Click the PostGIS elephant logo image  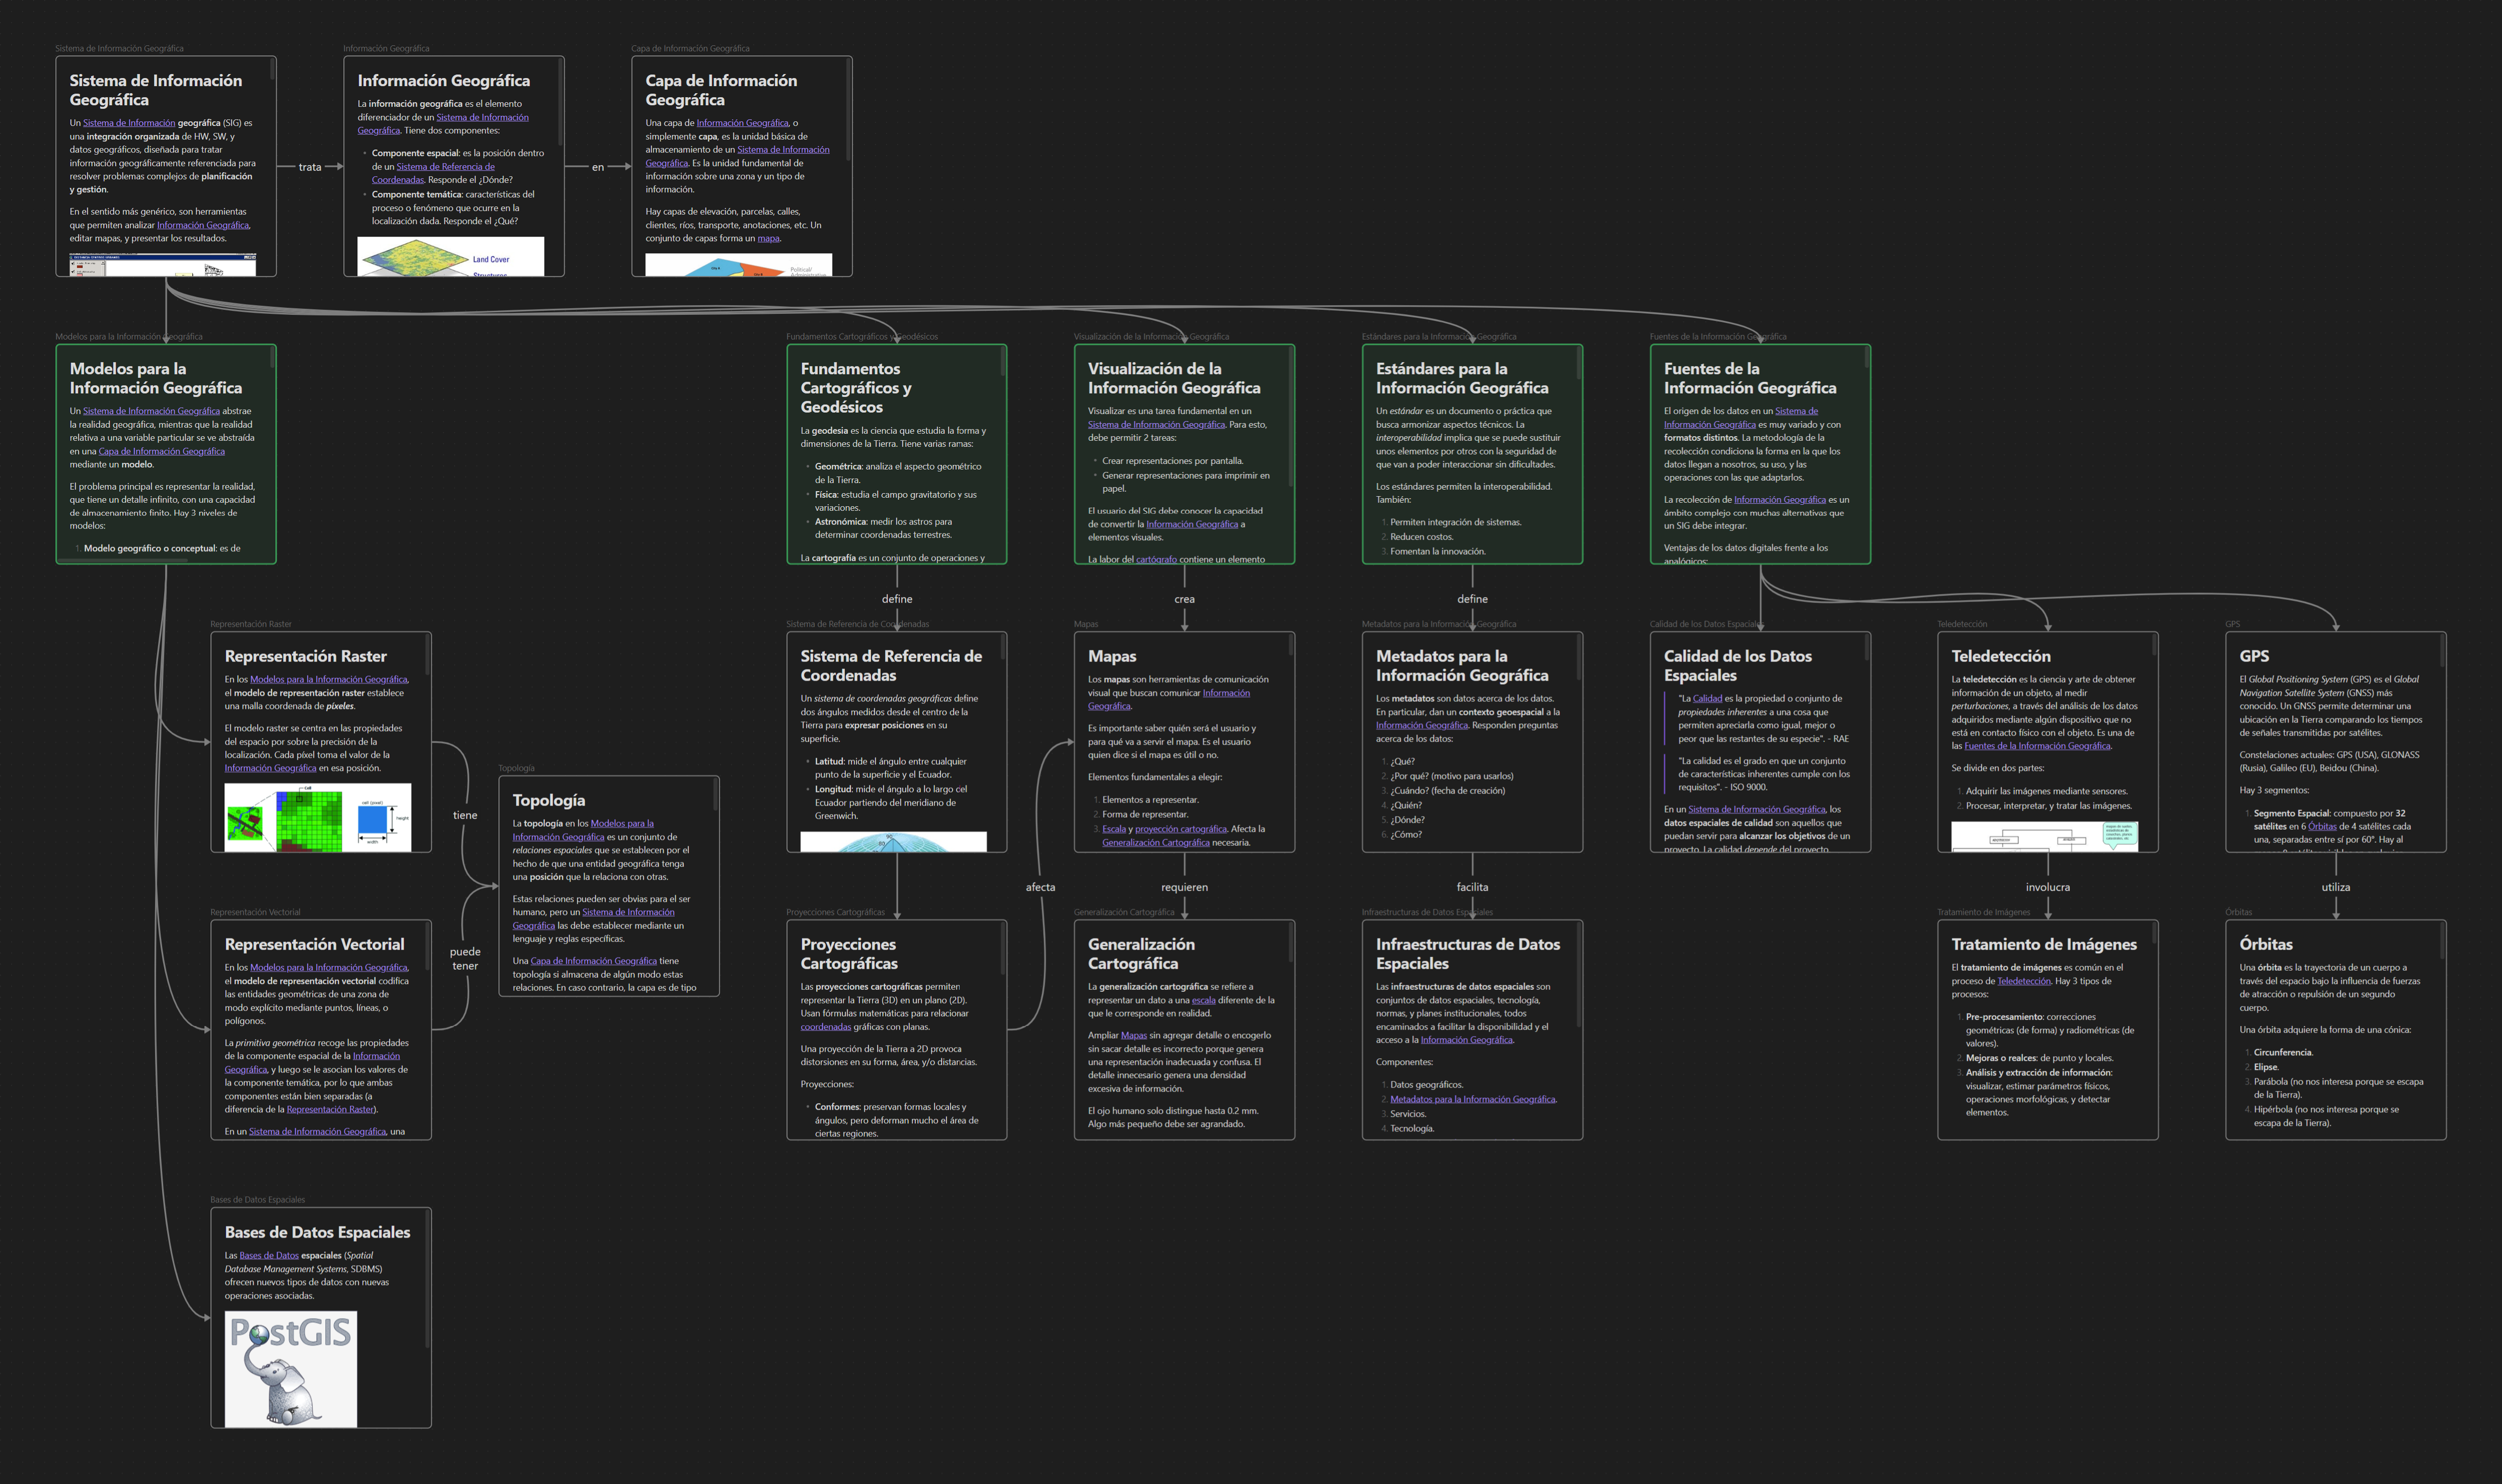click(291, 1369)
